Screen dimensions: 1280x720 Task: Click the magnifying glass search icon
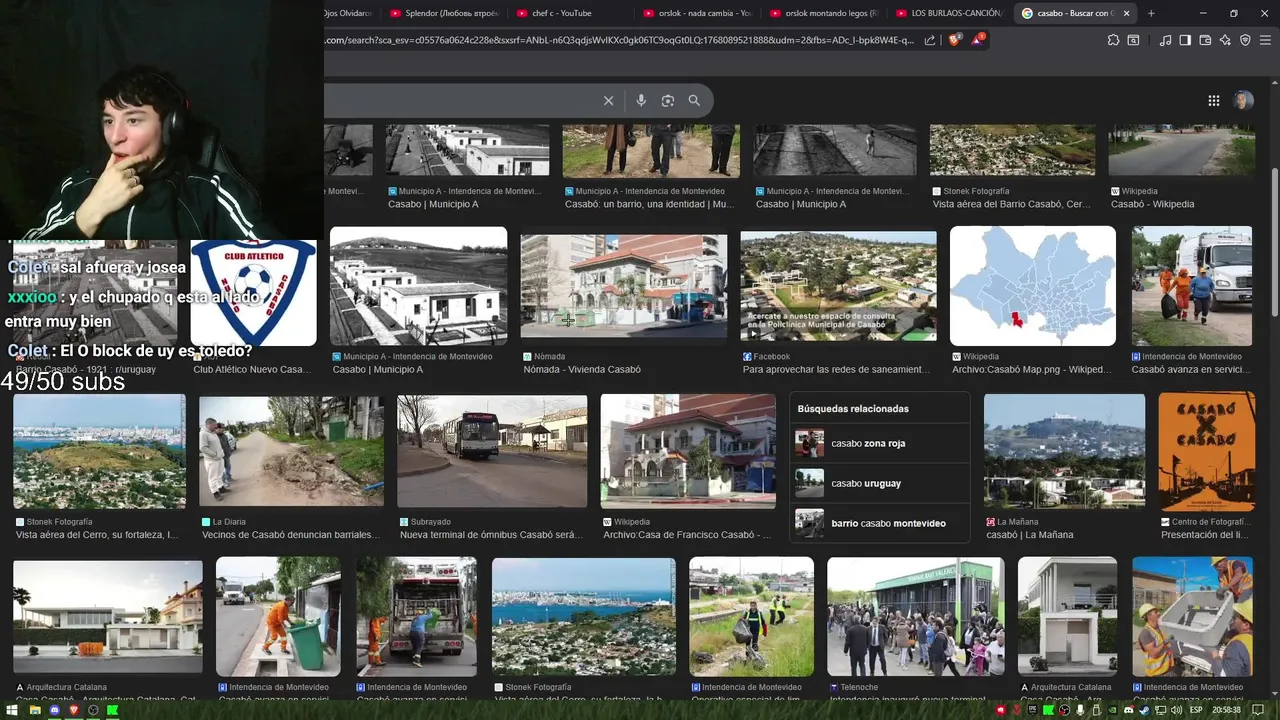coord(694,100)
